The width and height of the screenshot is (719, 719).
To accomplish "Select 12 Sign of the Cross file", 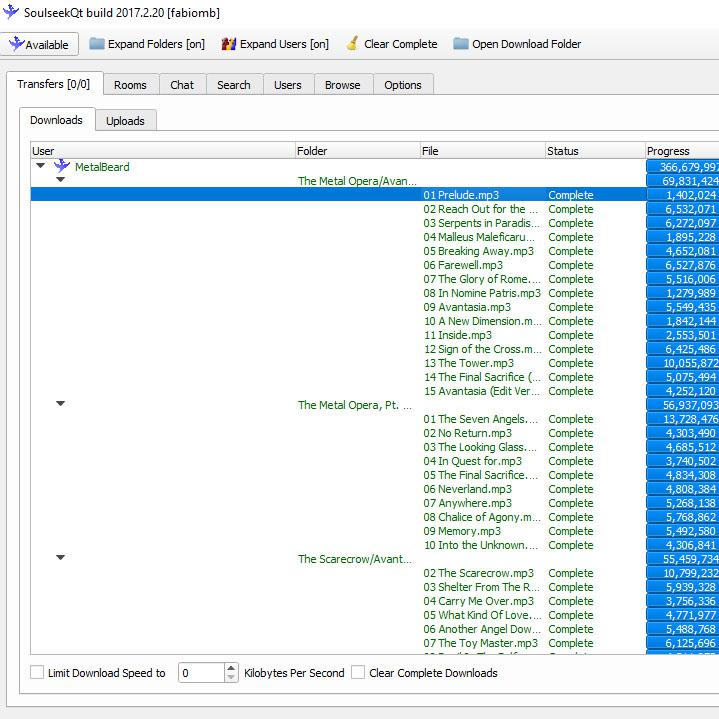I will point(482,349).
